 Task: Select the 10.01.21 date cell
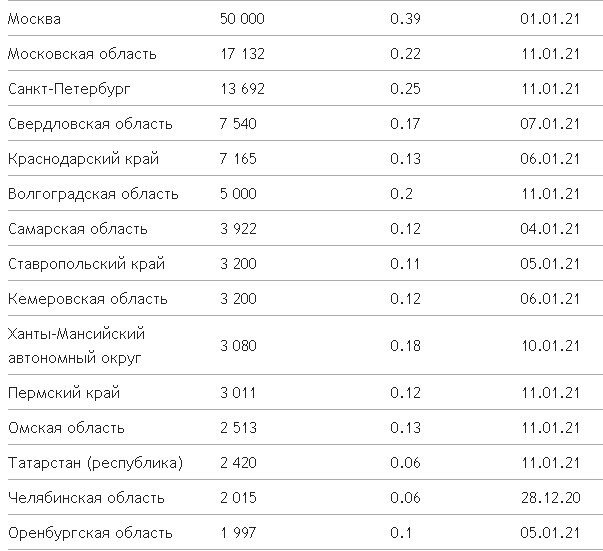550,346
